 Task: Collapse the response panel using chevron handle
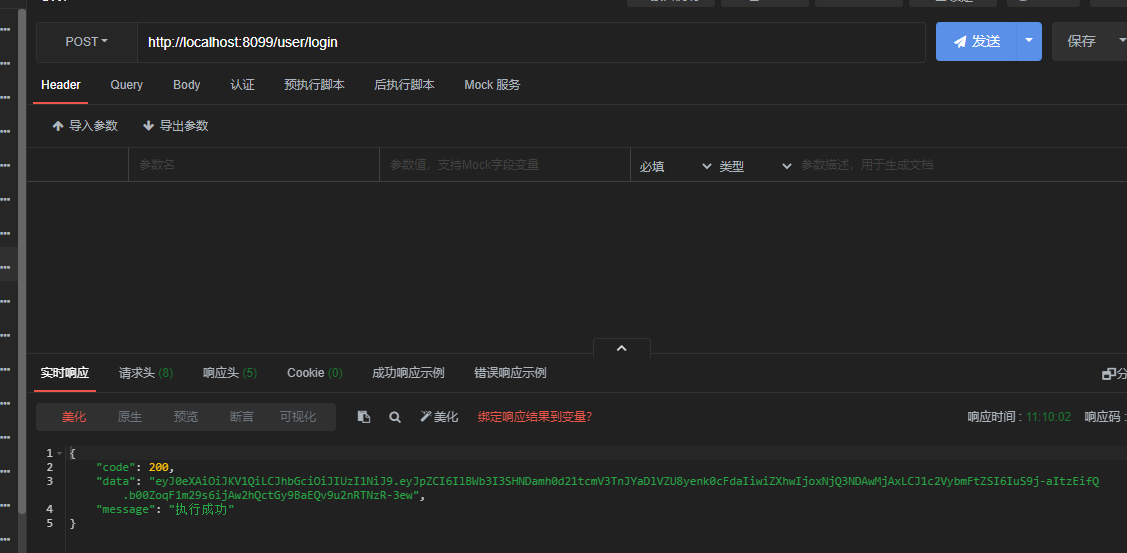click(622, 347)
